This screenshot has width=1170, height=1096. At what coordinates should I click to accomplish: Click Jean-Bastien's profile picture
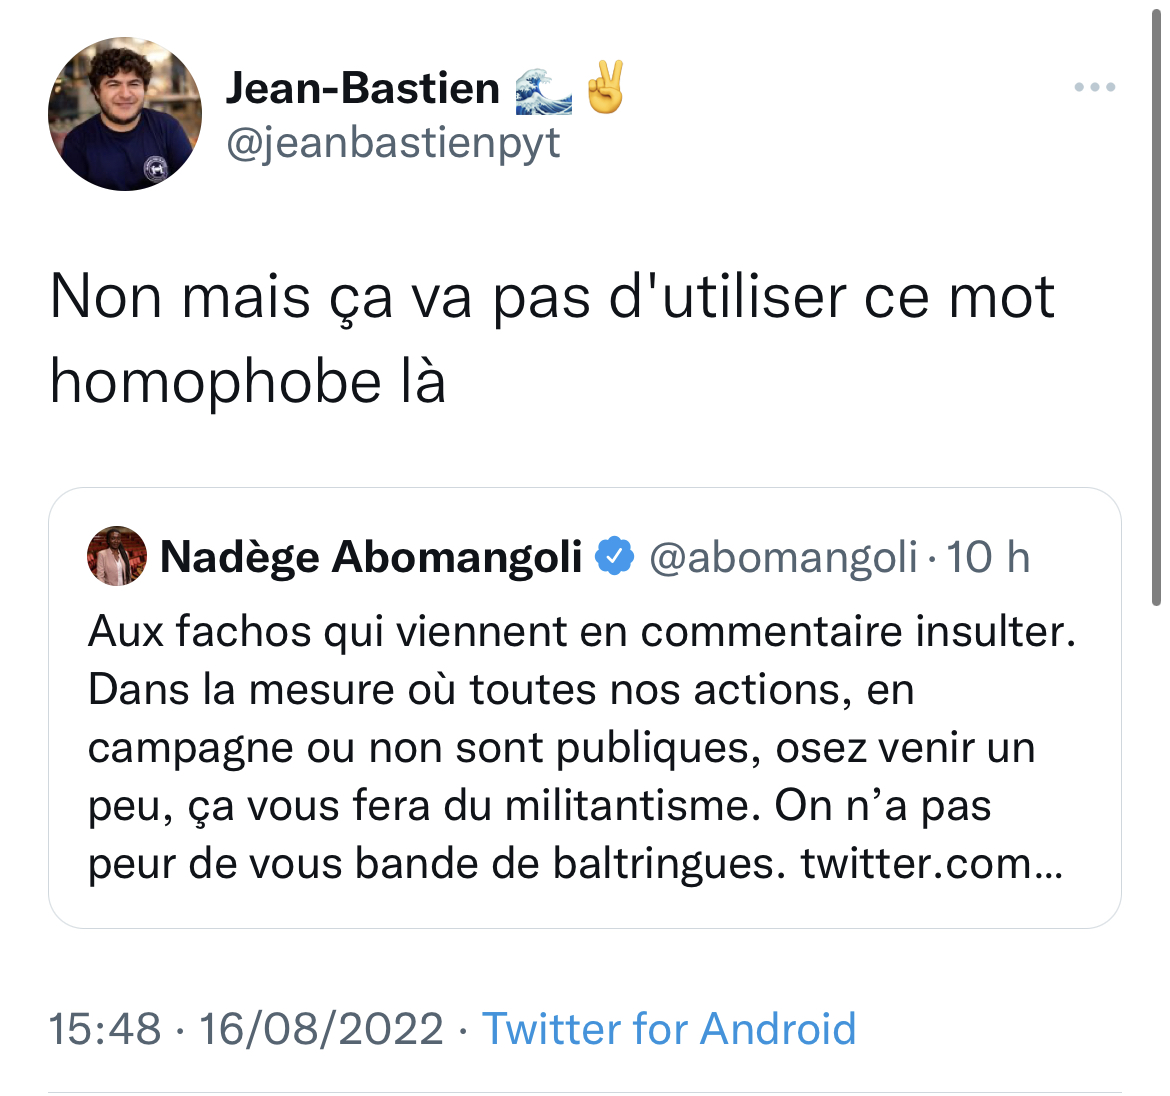[x=125, y=115]
